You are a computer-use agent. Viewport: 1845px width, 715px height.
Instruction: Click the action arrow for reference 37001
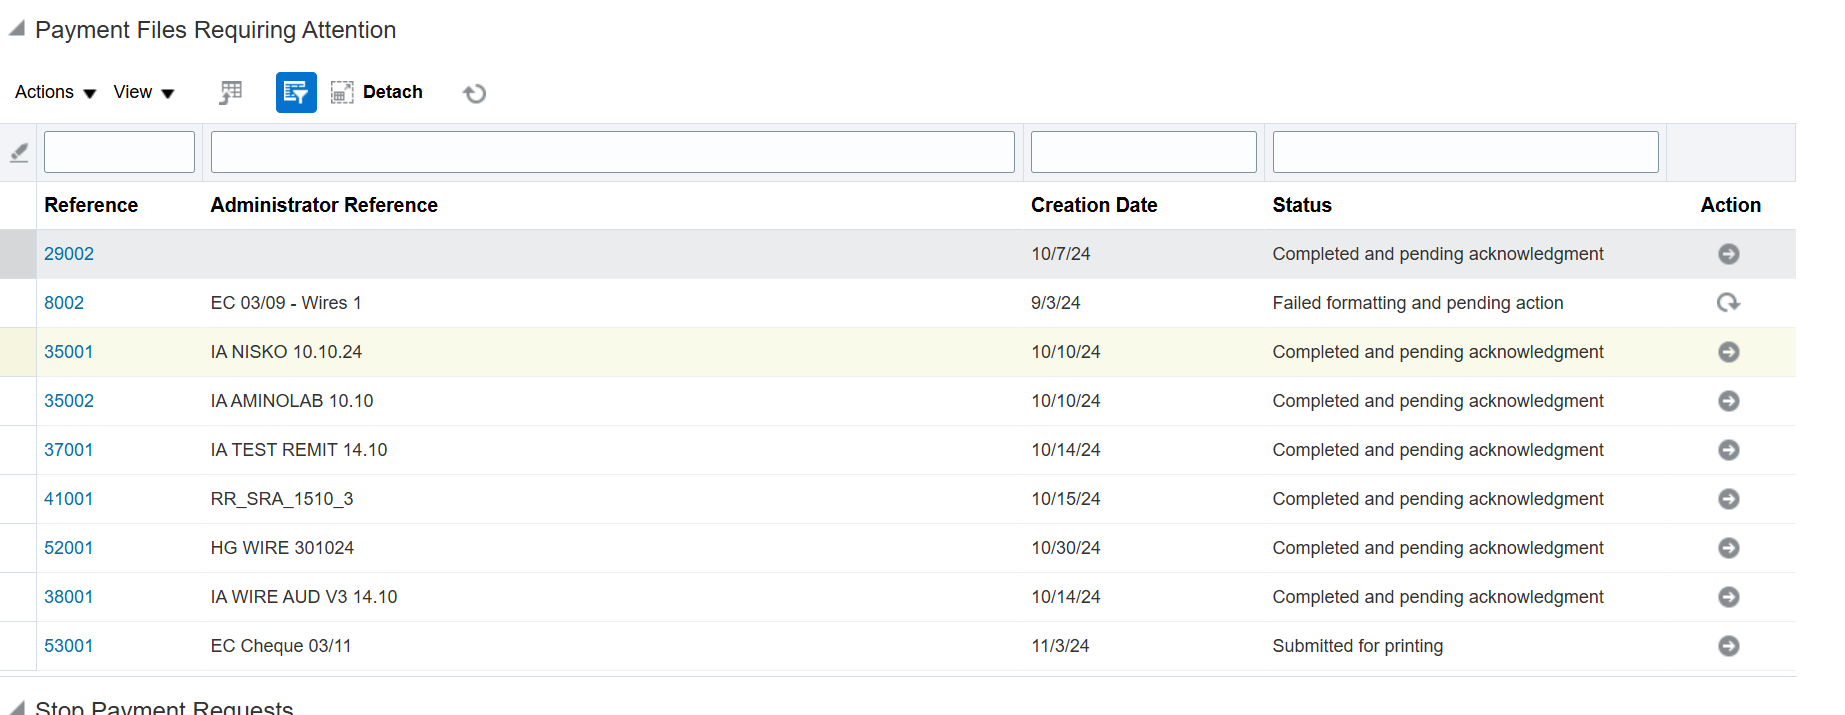click(x=1728, y=450)
